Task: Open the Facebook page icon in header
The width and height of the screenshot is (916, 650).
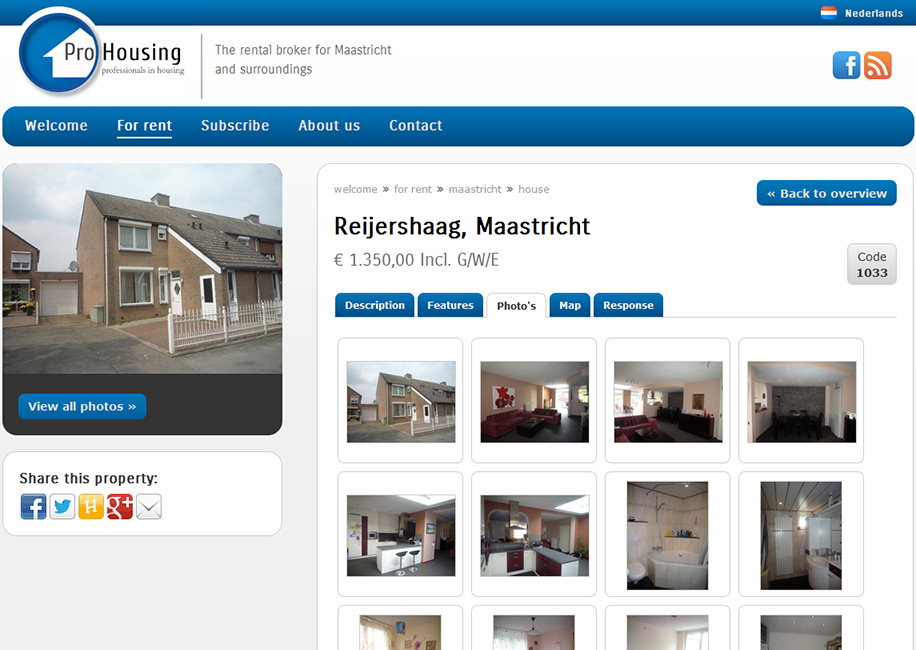Action: (846, 65)
